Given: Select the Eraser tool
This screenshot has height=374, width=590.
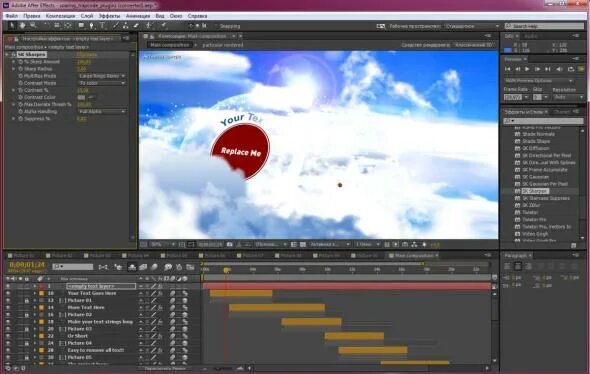Looking at the screenshot, I should pos(136,25).
